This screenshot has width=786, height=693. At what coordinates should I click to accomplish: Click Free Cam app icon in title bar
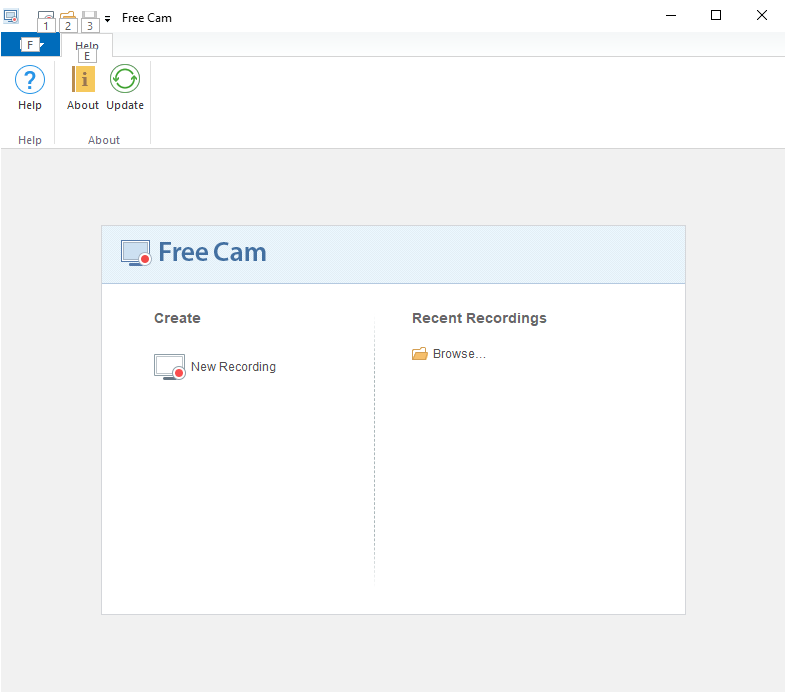tap(11, 17)
